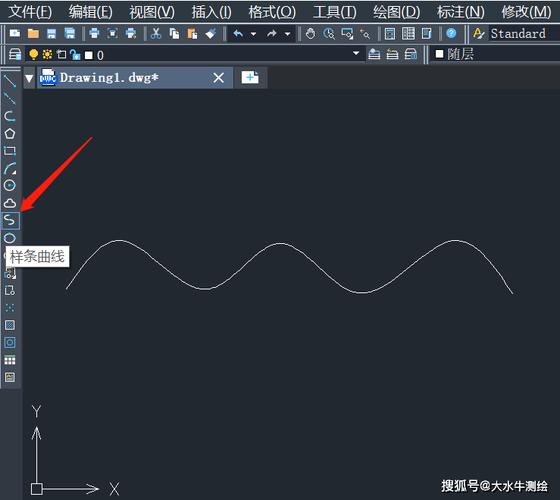Activate the Pan hand tool

click(311, 34)
